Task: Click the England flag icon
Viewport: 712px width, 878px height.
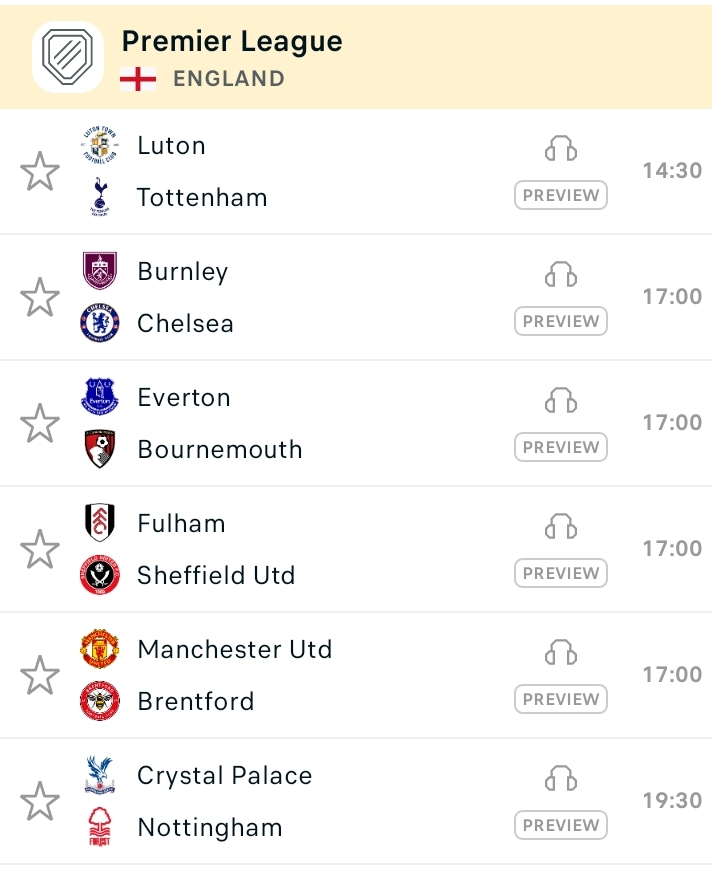Action: pos(138,79)
